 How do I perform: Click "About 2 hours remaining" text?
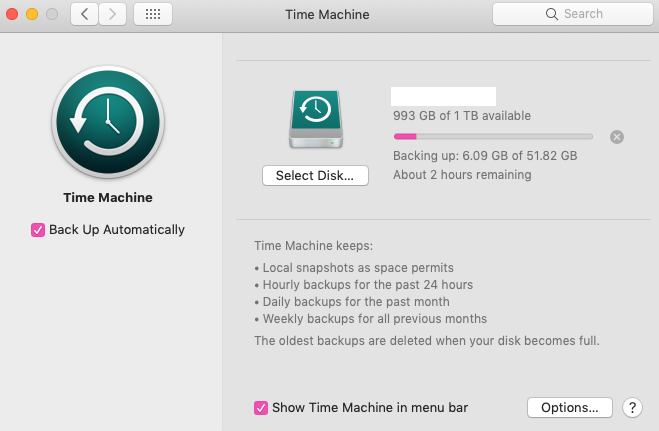tap(462, 175)
